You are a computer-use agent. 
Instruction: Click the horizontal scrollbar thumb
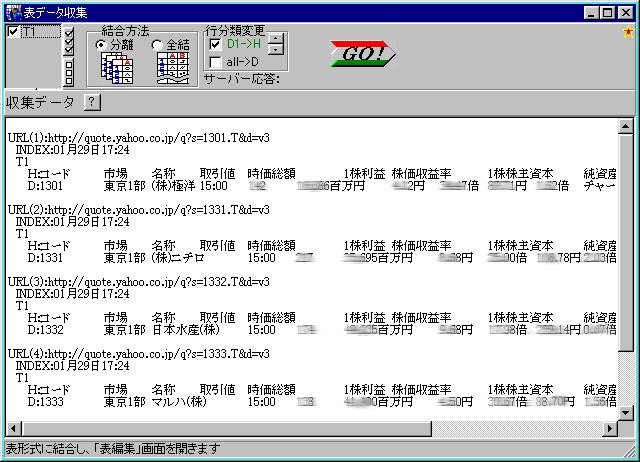[227, 429]
